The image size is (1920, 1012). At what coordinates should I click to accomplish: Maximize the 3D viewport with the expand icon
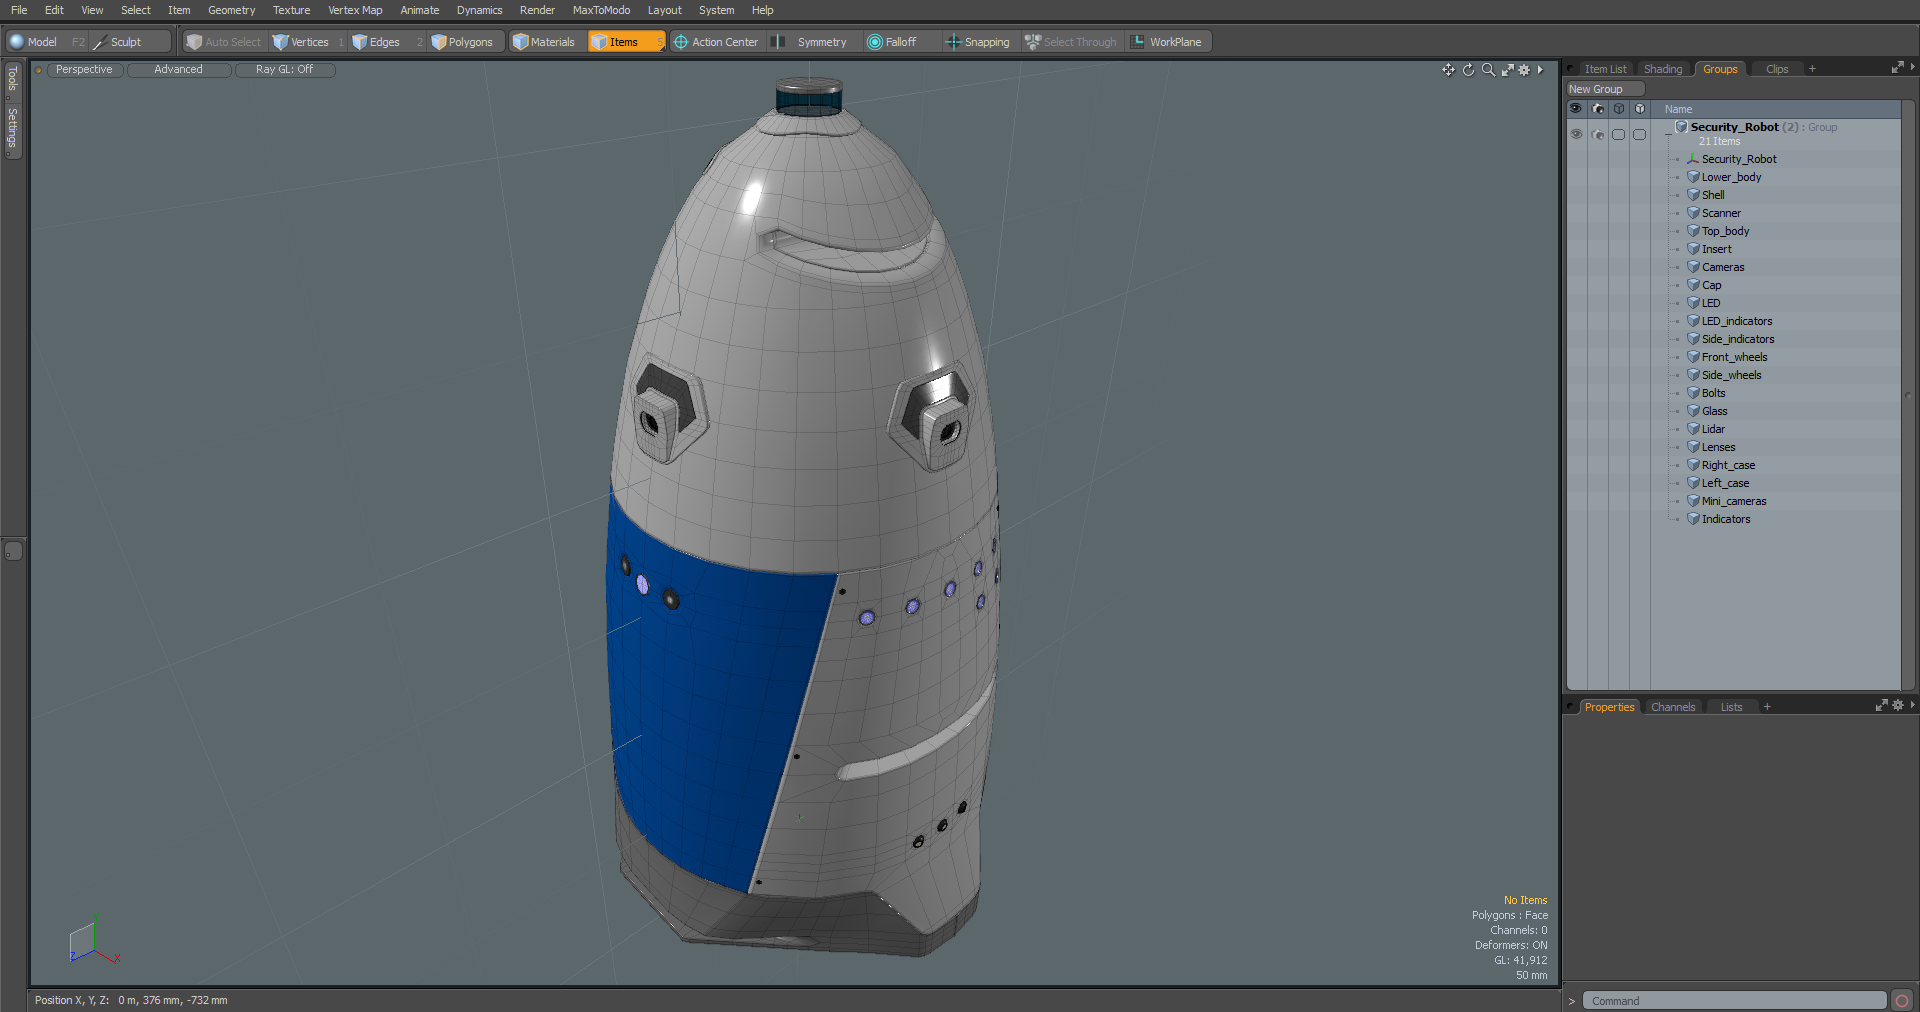(x=1507, y=70)
